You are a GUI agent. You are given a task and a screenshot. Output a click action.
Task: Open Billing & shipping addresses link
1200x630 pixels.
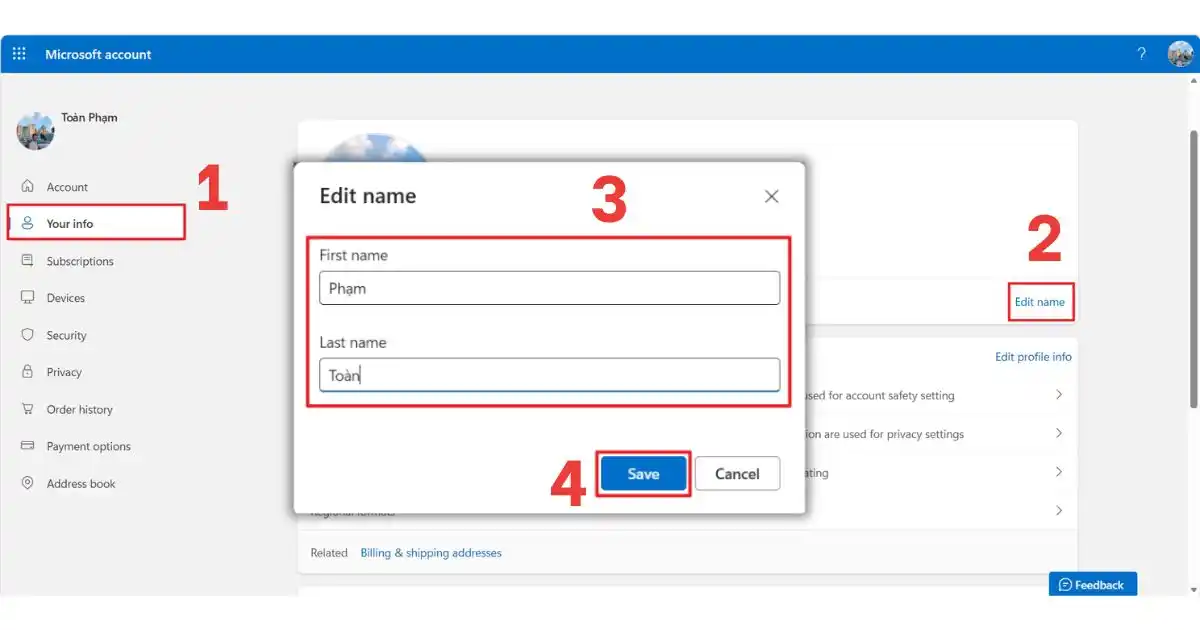[x=431, y=553]
